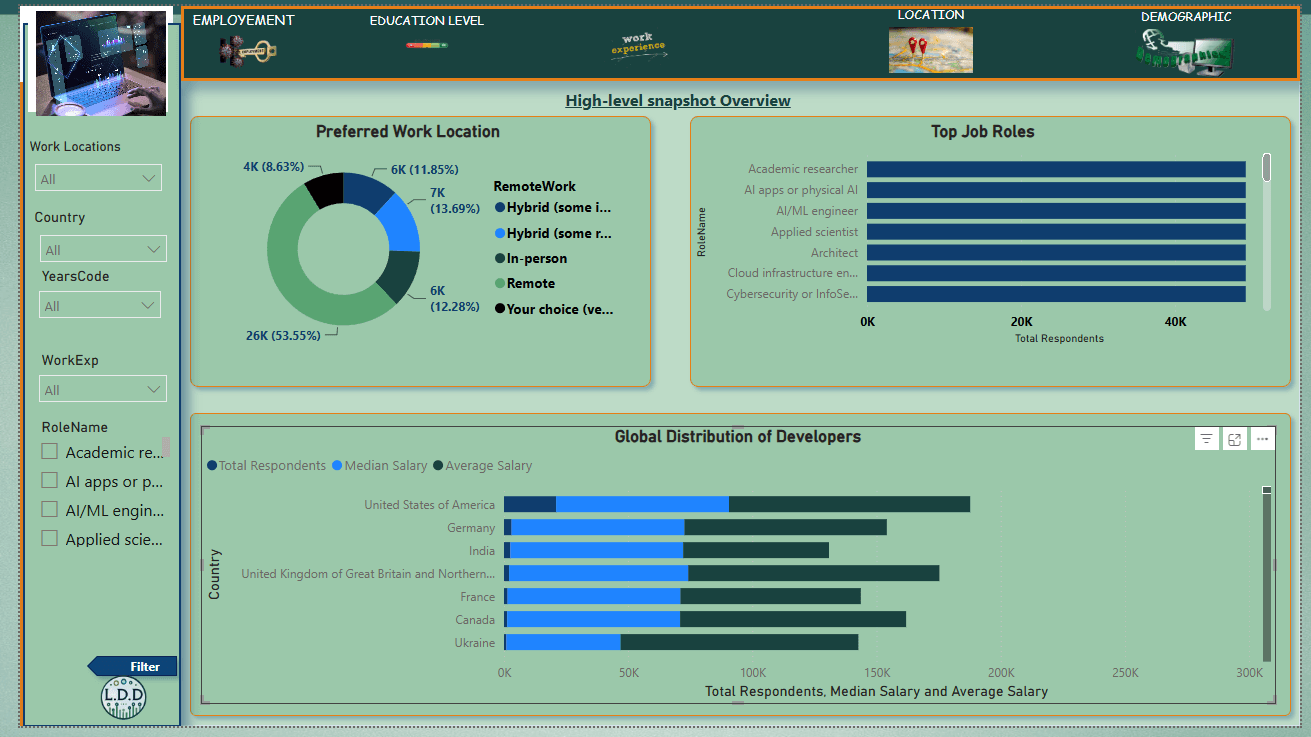Select the In-person legend item
The height and width of the screenshot is (737, 1311).
(x=530, y=258)
